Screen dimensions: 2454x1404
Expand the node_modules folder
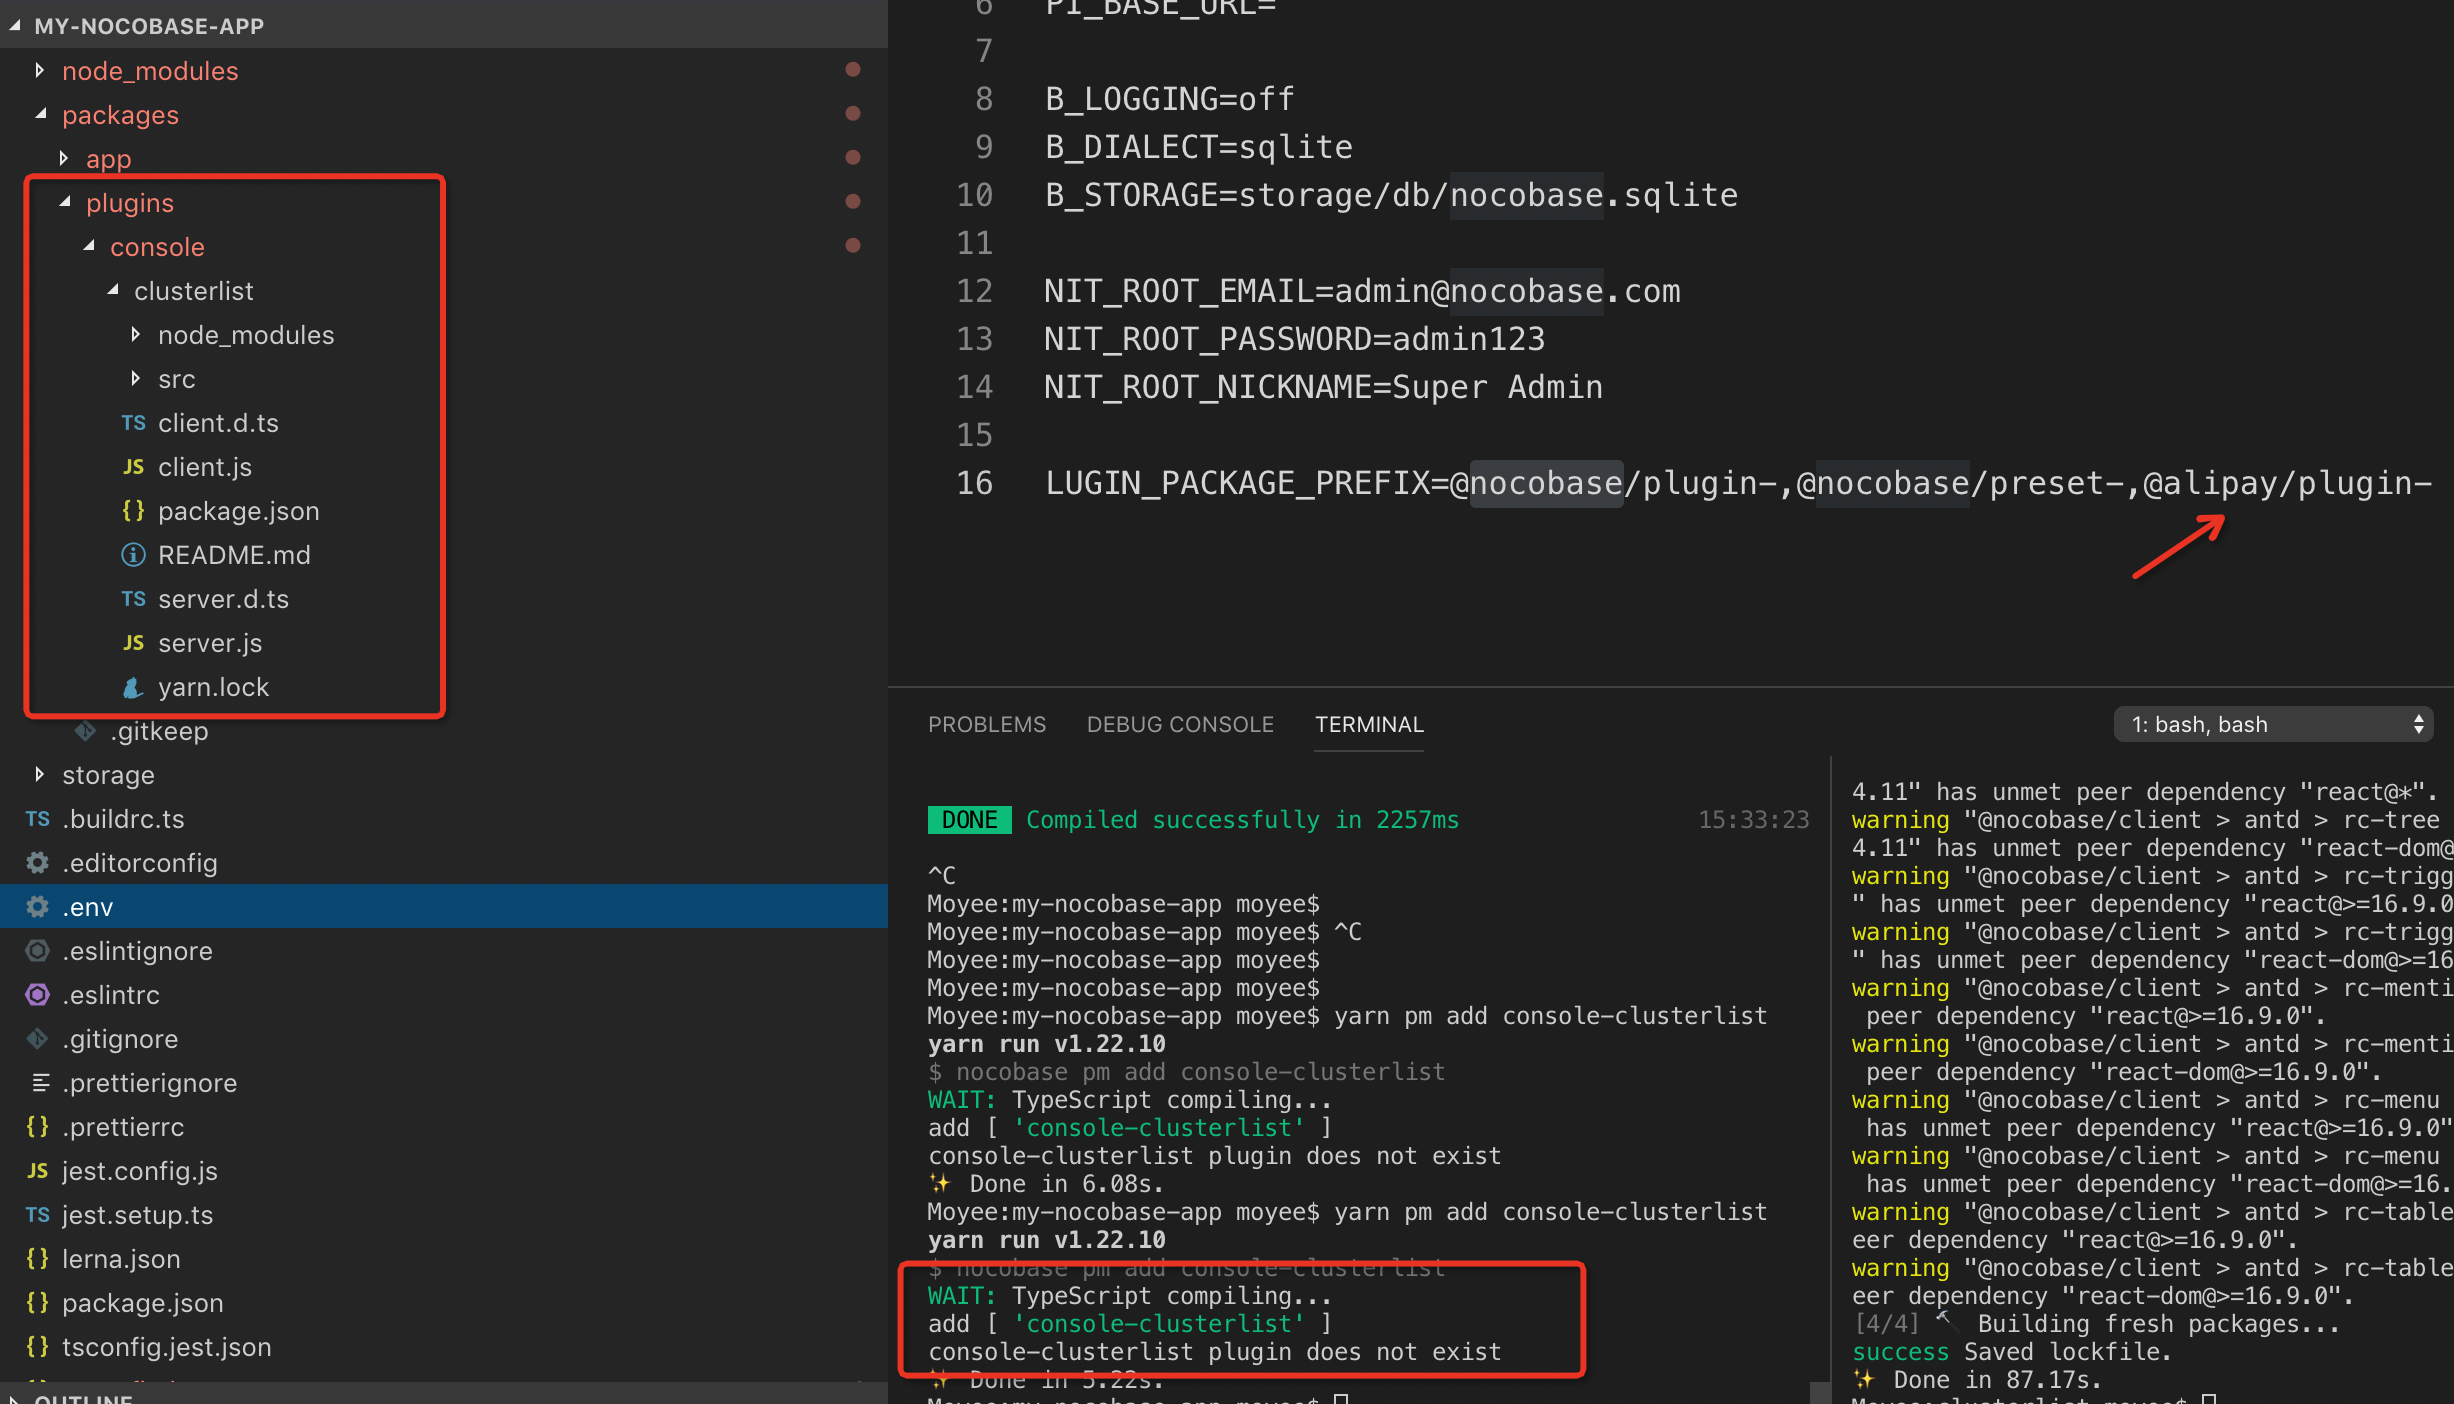(x=40, y=70)
